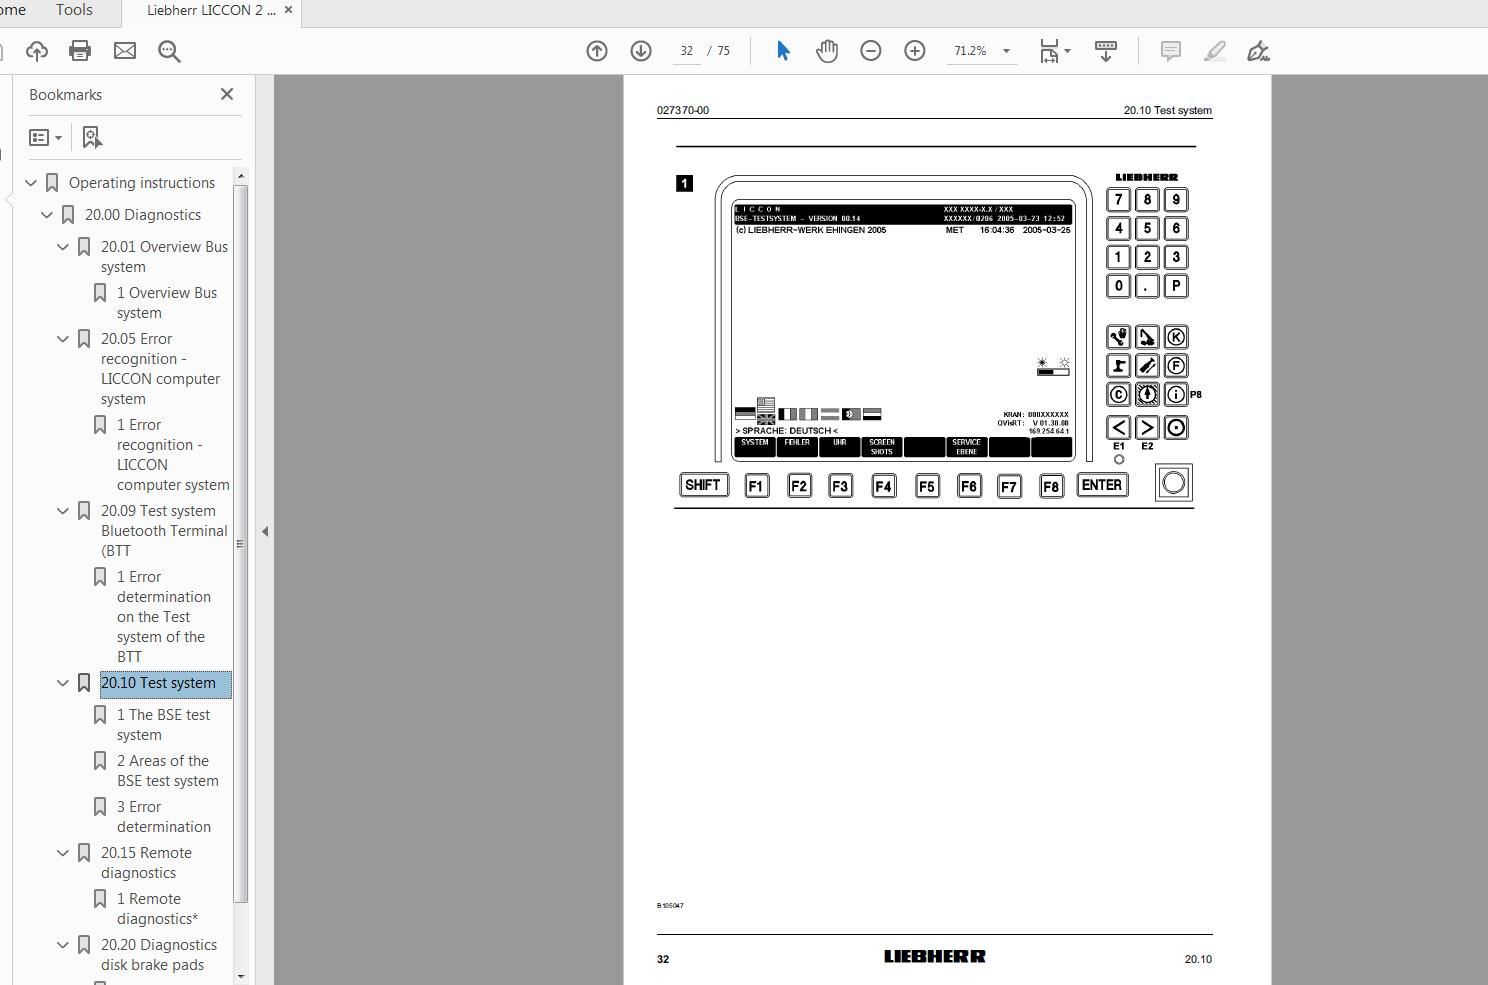Click the Print document icon
The image size is (1488, 985).
click(x=80, y=50)
